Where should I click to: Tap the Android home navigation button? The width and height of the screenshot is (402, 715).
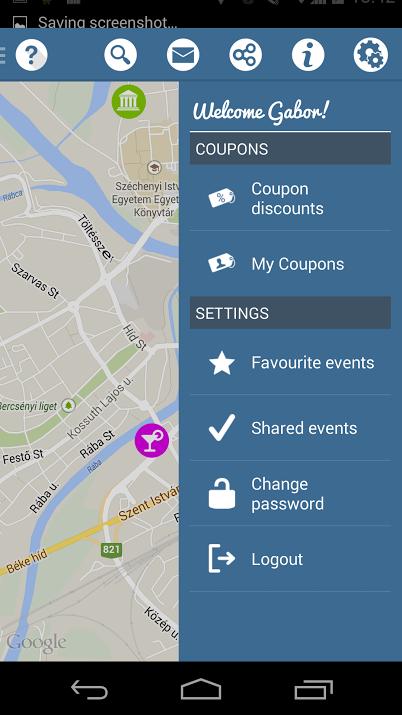point(201,689)
